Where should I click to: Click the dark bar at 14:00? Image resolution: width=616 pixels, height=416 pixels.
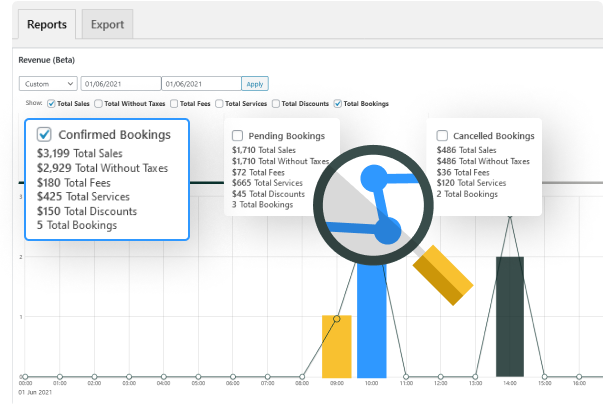pyautogui.click(x=510, y=317)
